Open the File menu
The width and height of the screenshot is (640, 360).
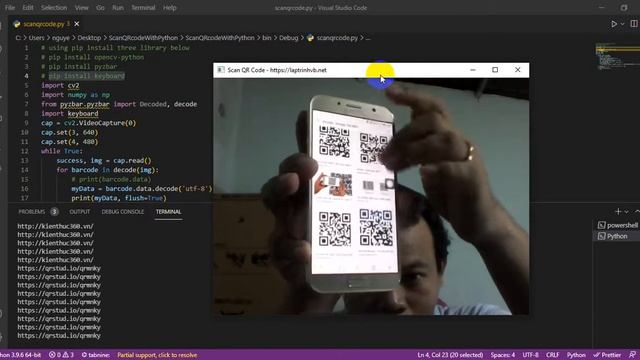pos(10,7)
